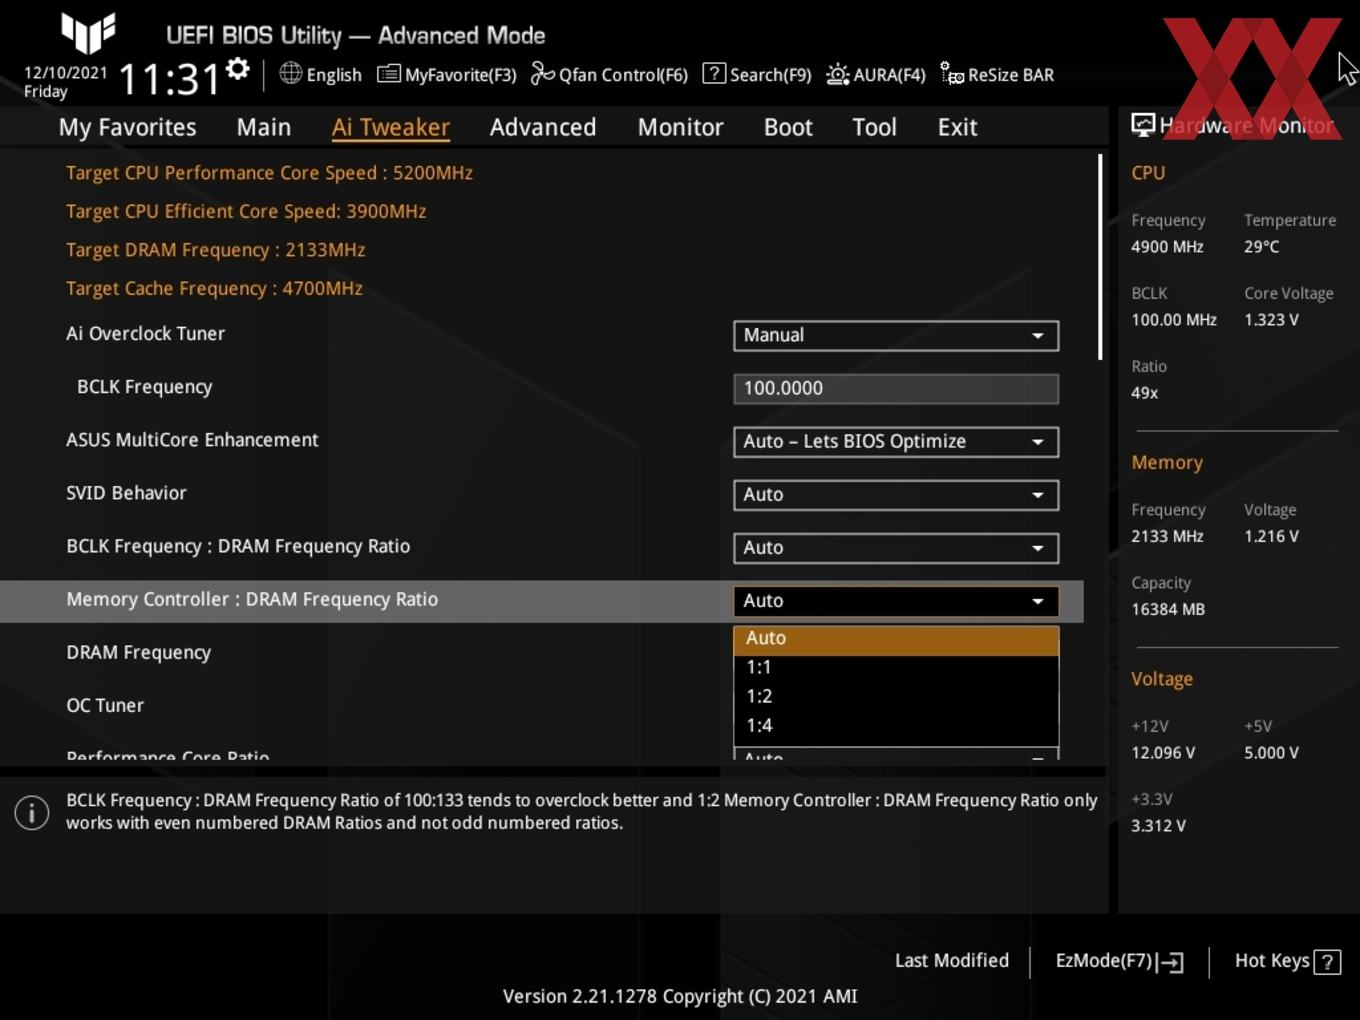This screenshot has width=1360, height=1020.
Task: Click Target CPU Efficient Core Speed text
Action: (x=246, y=211)
